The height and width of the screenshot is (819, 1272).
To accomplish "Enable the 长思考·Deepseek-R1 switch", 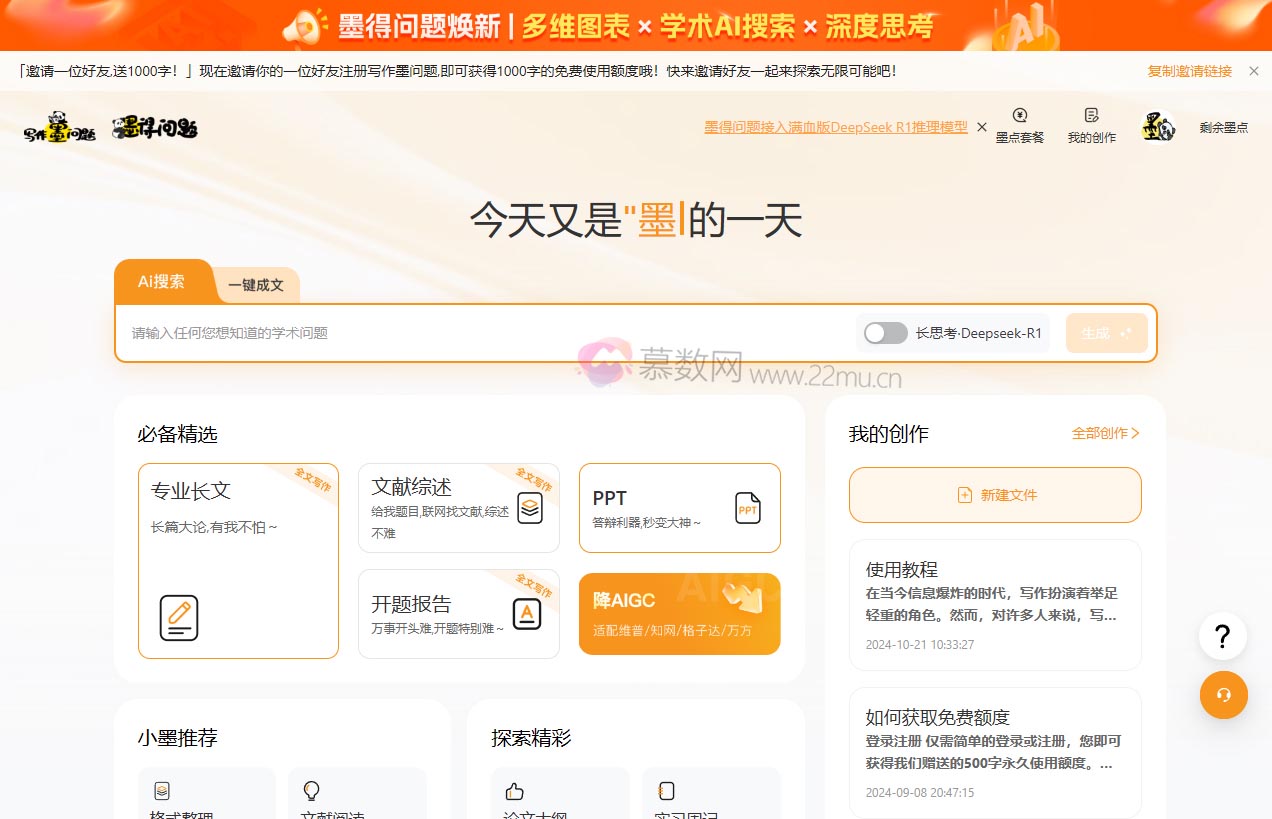I will point(884,332).
